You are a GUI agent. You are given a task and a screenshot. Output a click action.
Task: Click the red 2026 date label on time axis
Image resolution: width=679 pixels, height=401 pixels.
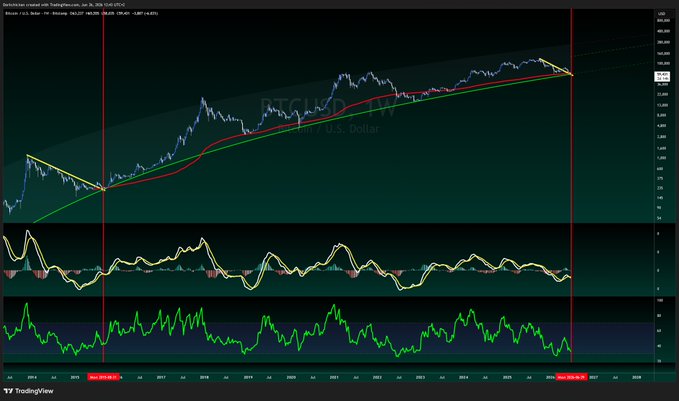pyautogui.click(x=572, y=377)
